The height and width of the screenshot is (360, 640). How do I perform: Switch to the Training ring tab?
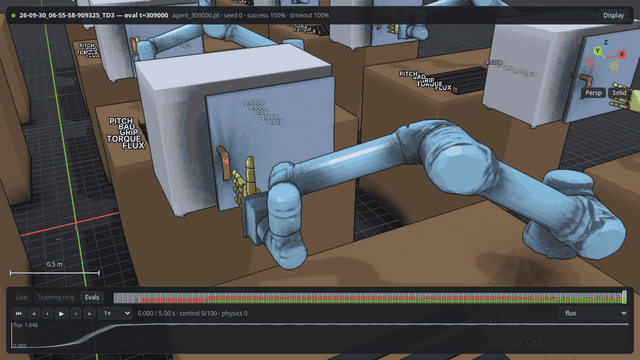coord(56,297)
